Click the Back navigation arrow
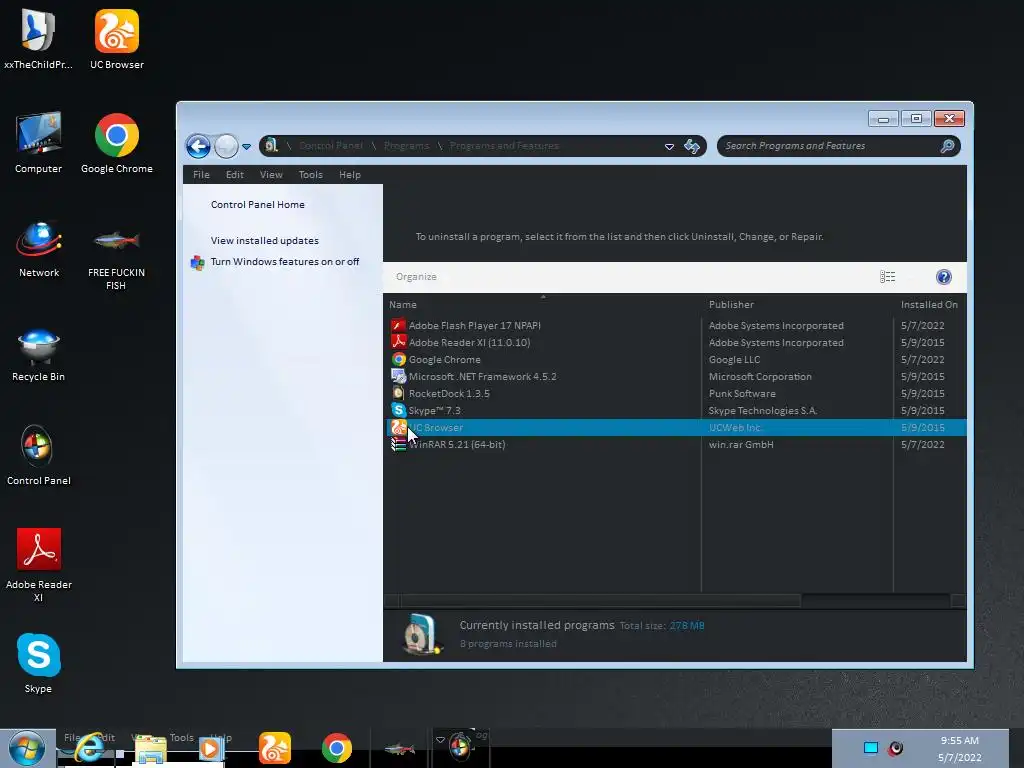Screen dimensions: 1024x768 point(198,146)
